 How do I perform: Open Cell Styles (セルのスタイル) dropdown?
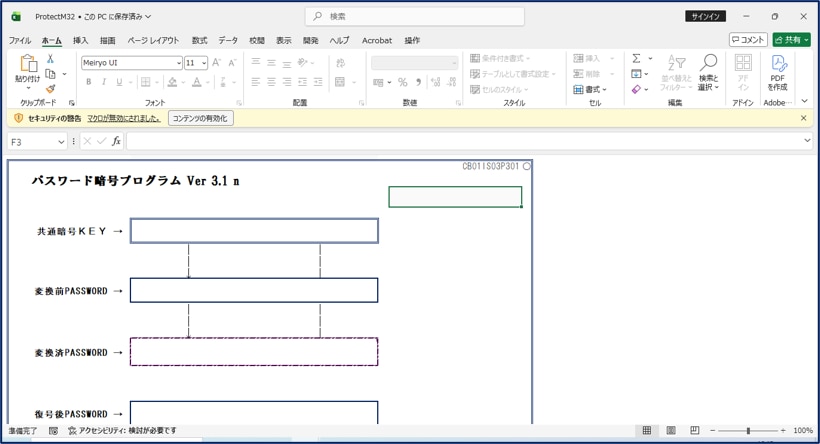(x=499, y=89)
